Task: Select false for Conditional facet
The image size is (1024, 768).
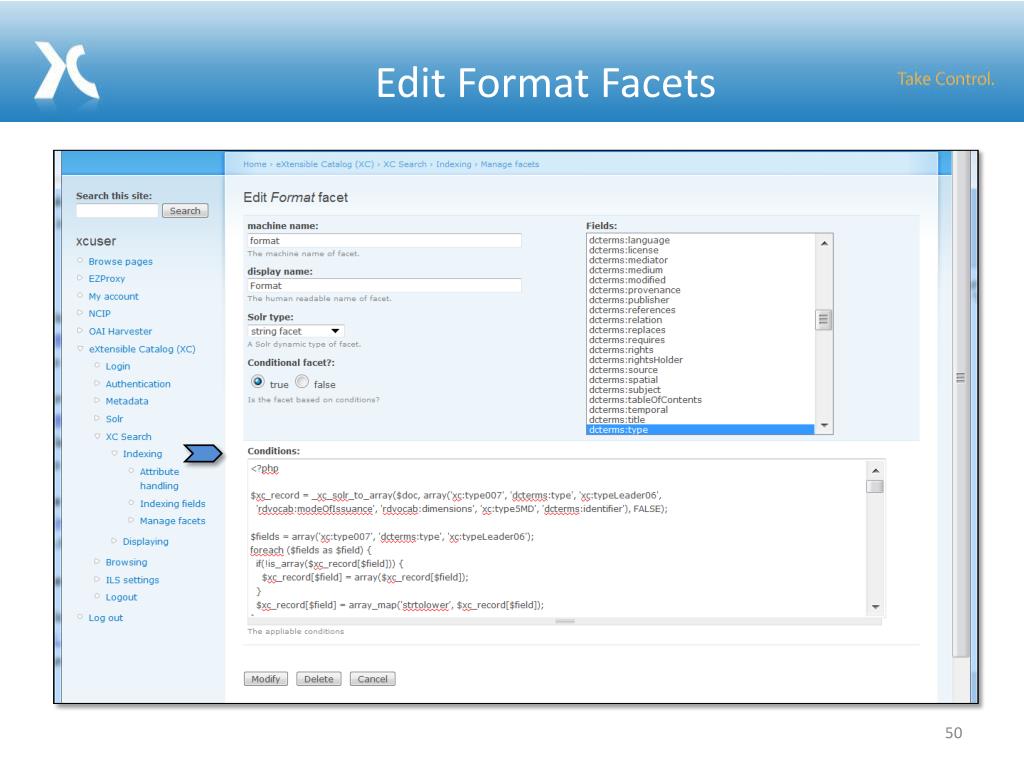Action: (302, 381)
